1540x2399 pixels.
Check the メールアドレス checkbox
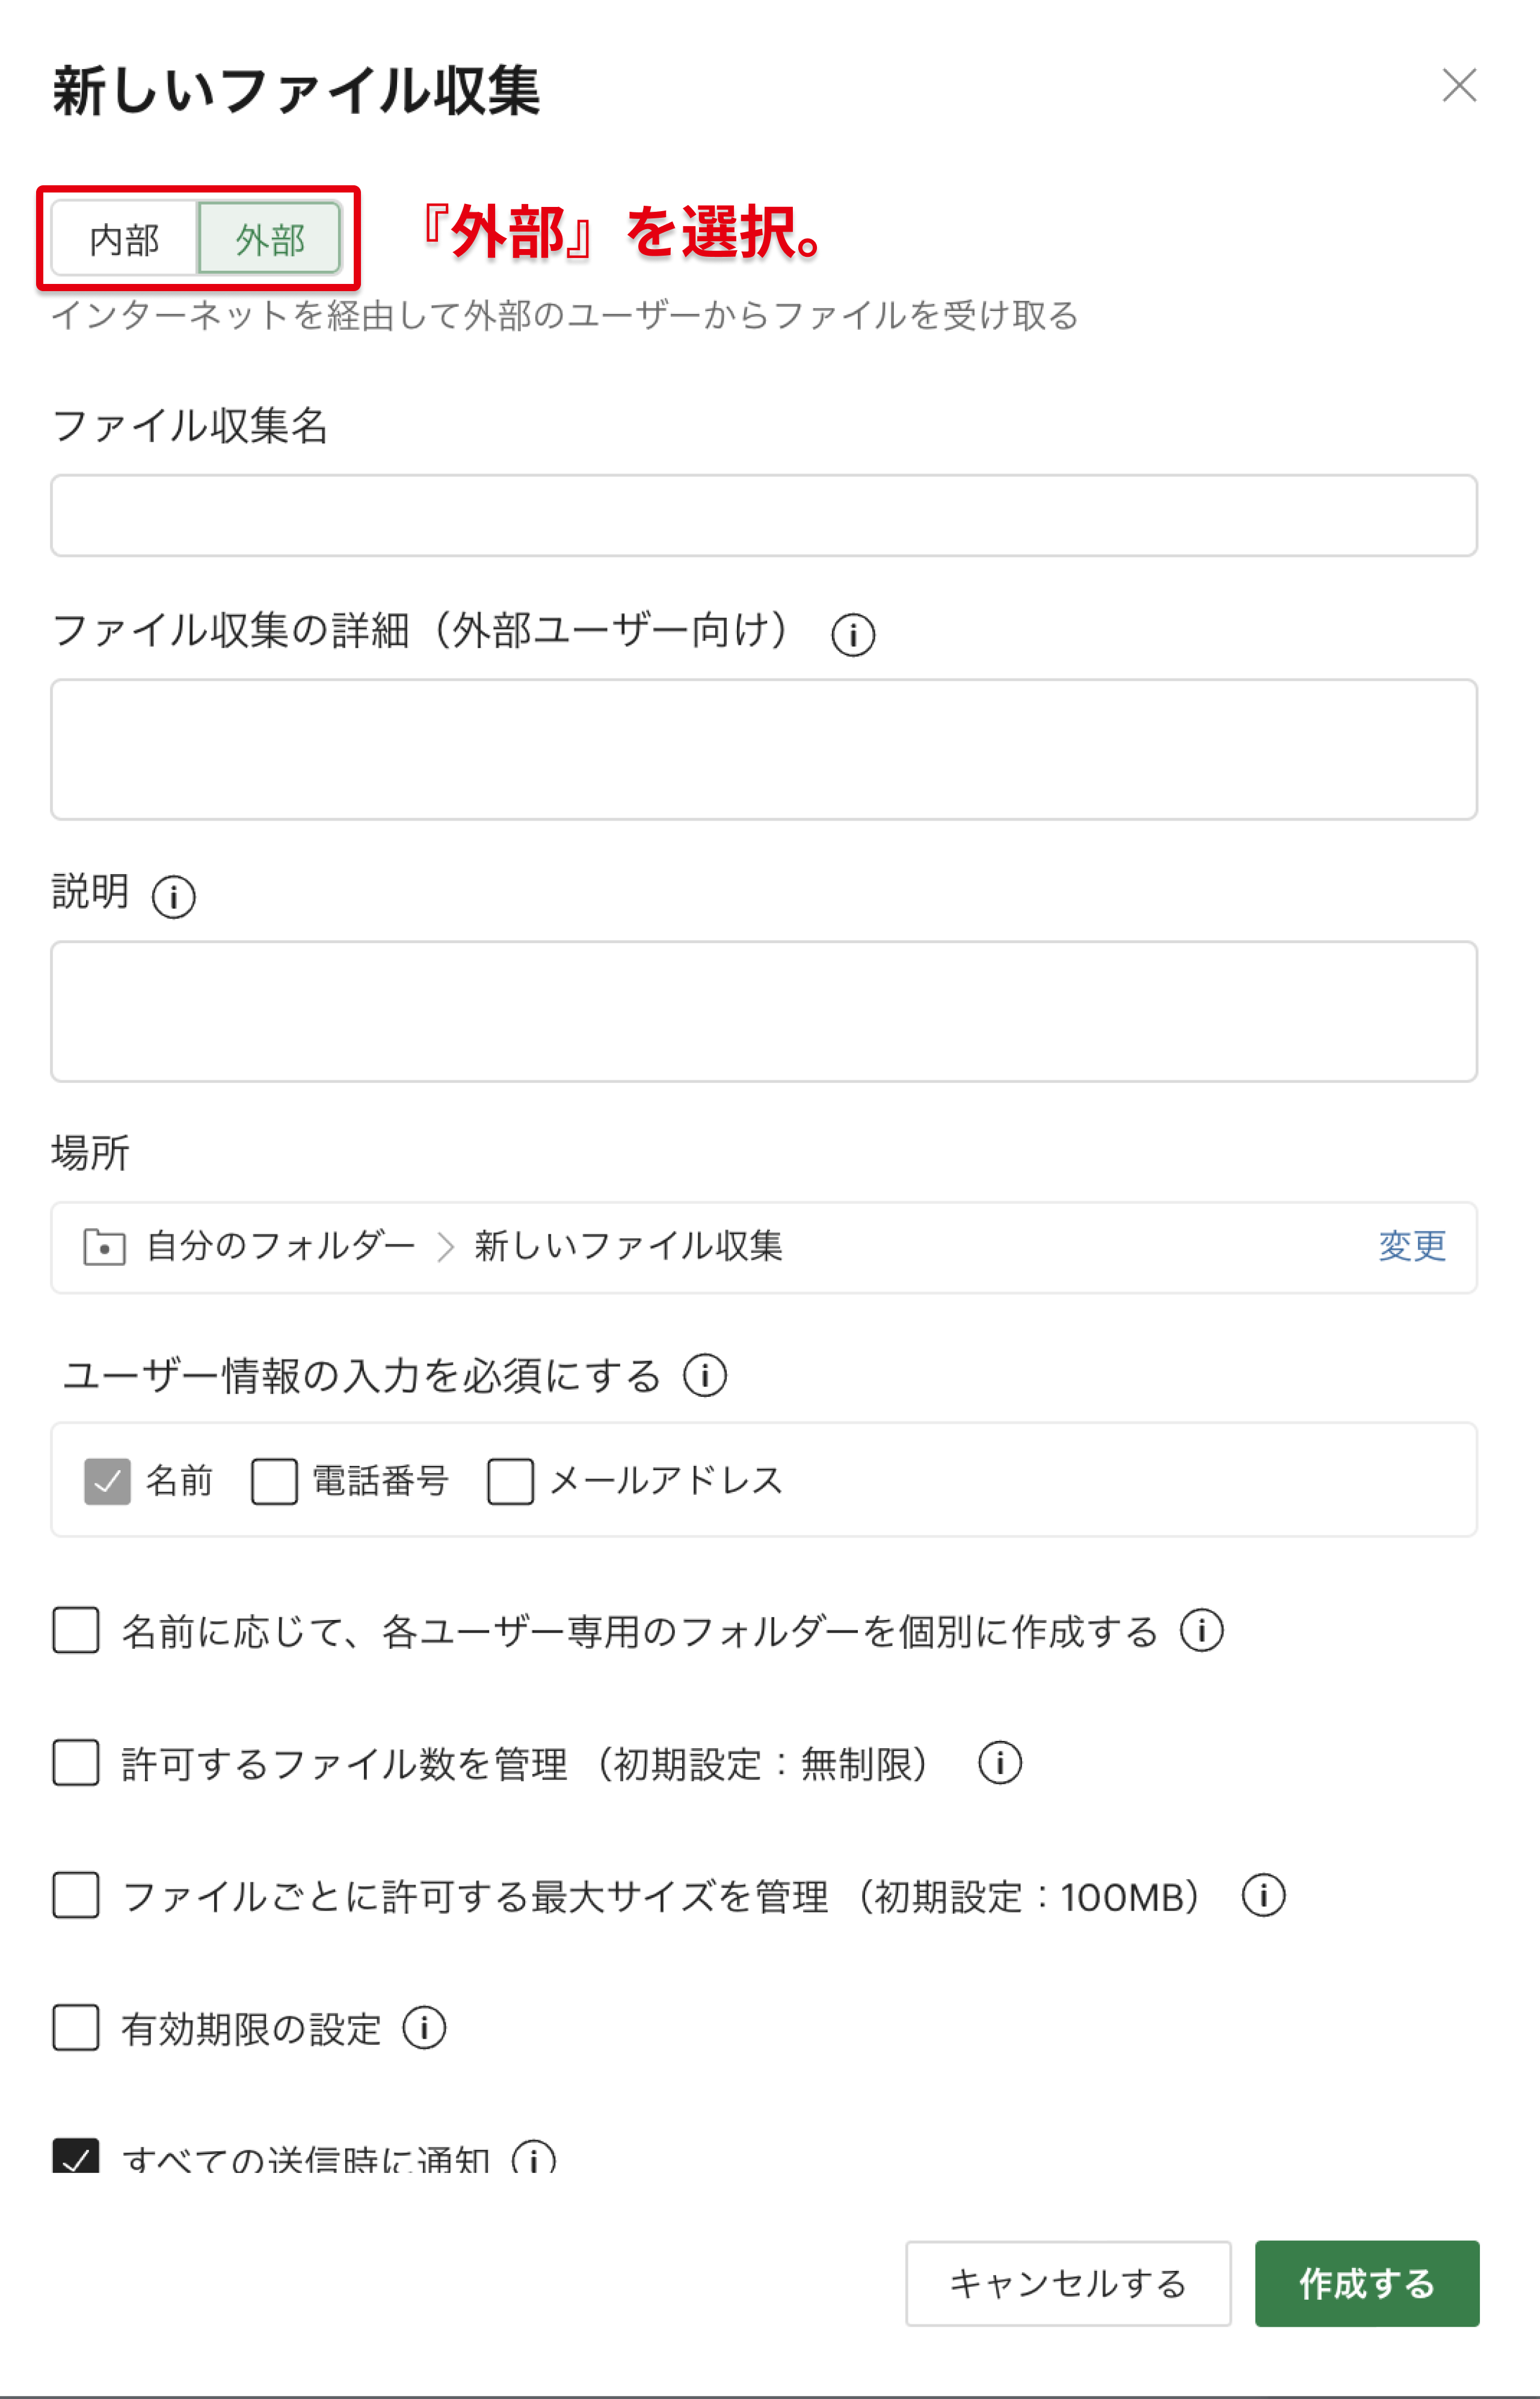pos(510,1481)
